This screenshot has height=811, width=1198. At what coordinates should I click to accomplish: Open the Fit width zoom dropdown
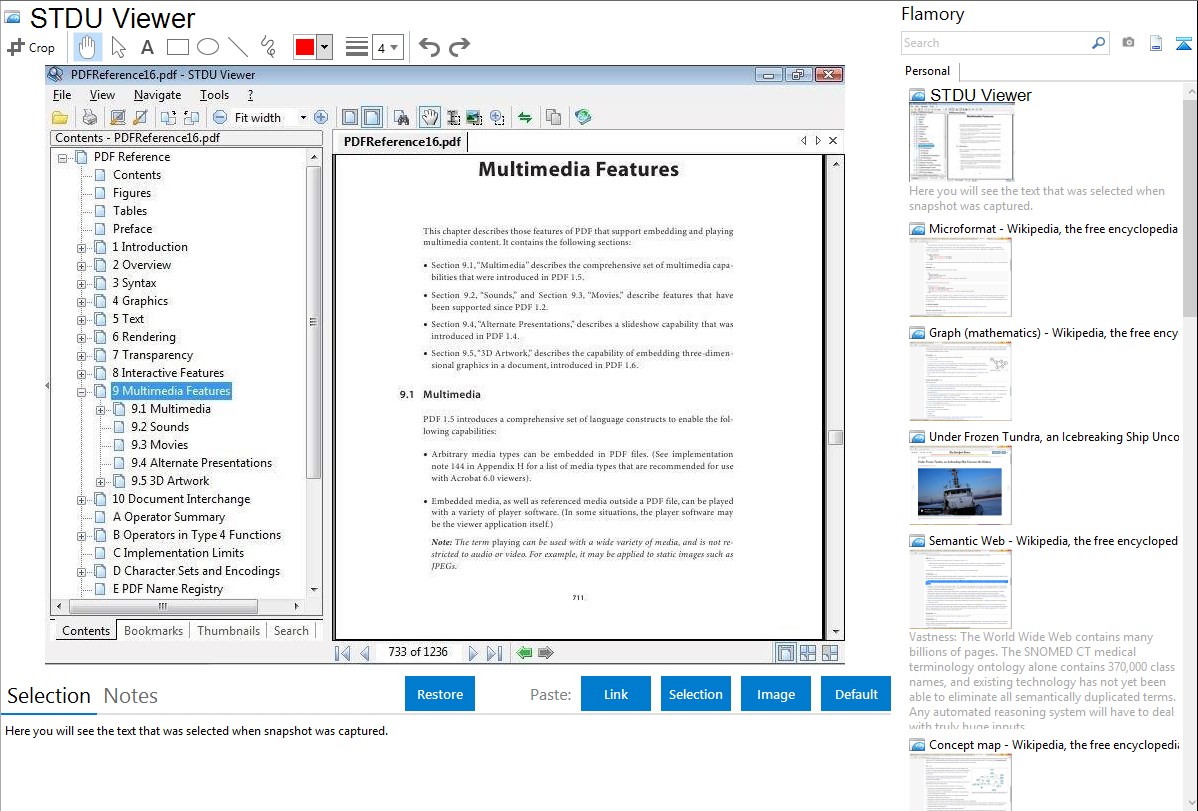[x=303, y=117]
